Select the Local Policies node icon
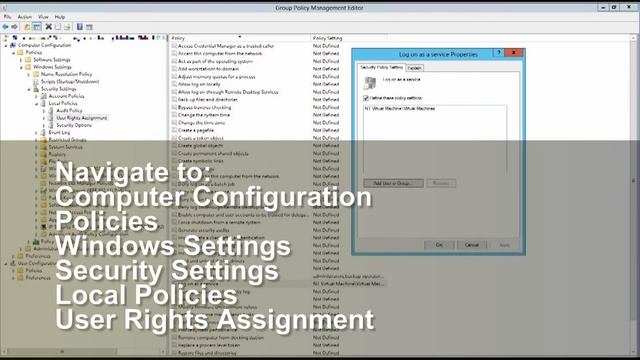Image resolution: width=640 pixels, height=360 pixels. click(x=43, y=103)
